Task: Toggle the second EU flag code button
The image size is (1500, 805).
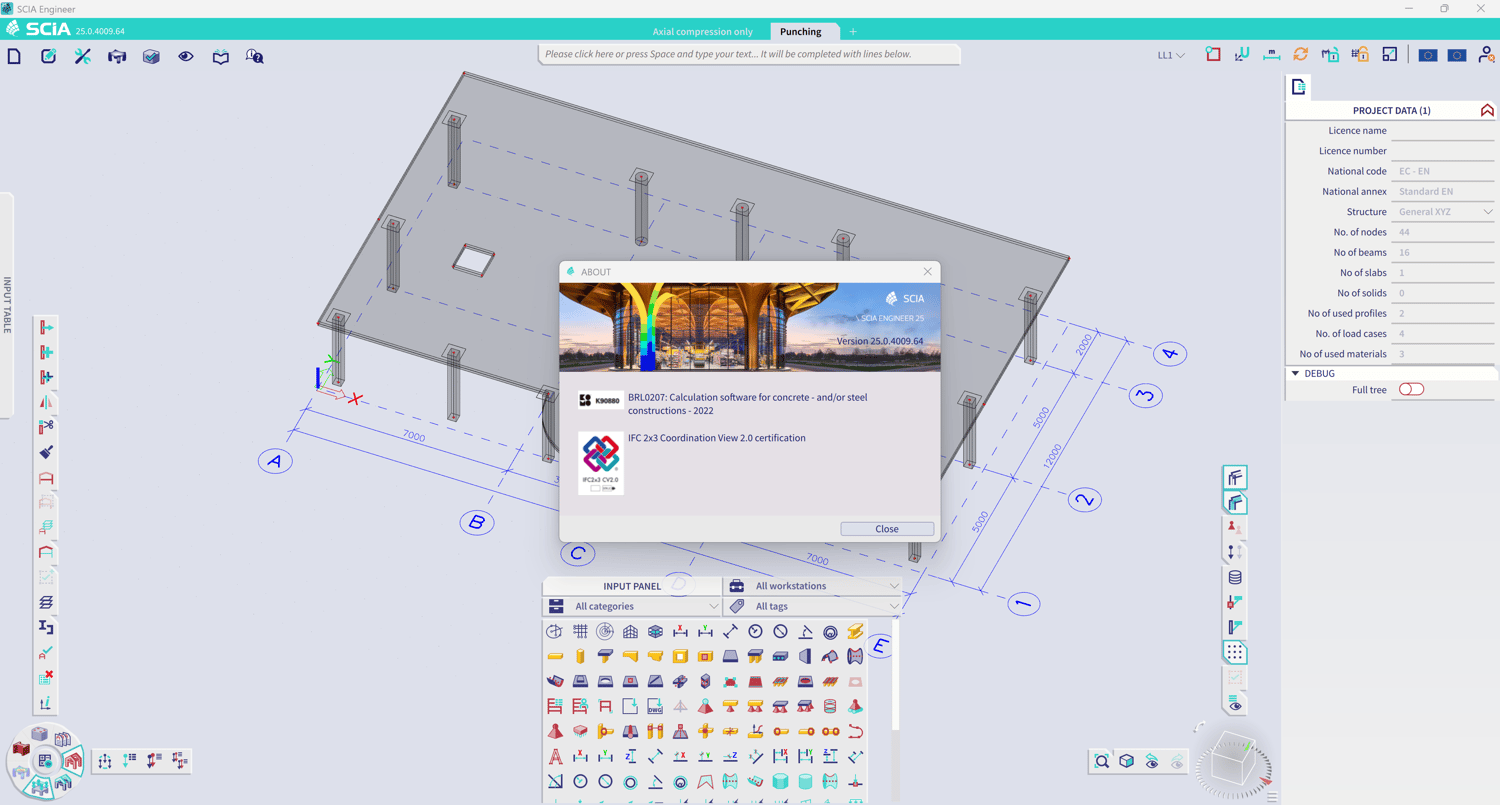Action: [1457, 54]
